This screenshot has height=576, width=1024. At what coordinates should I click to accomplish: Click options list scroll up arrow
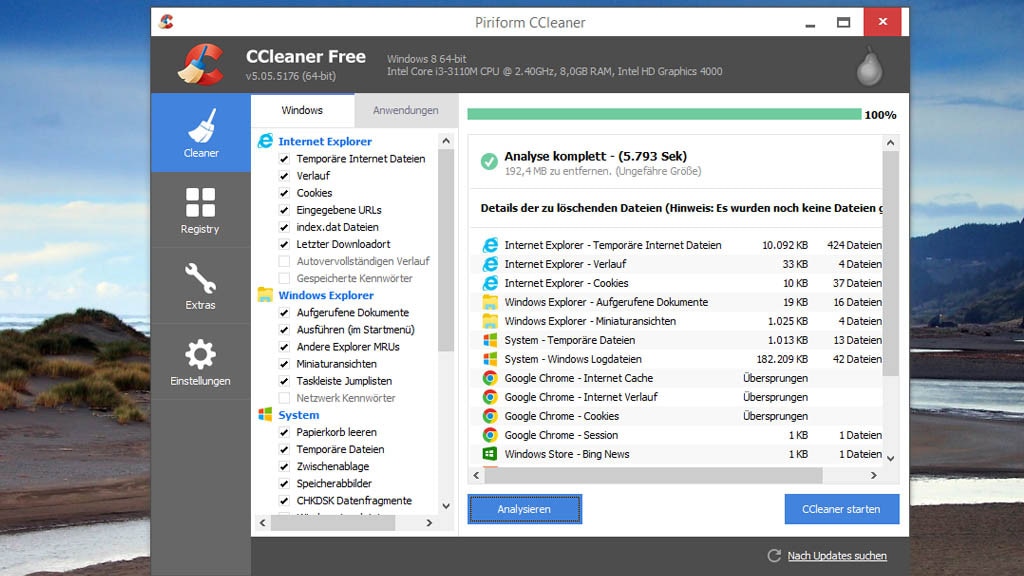tap(446, 140)
